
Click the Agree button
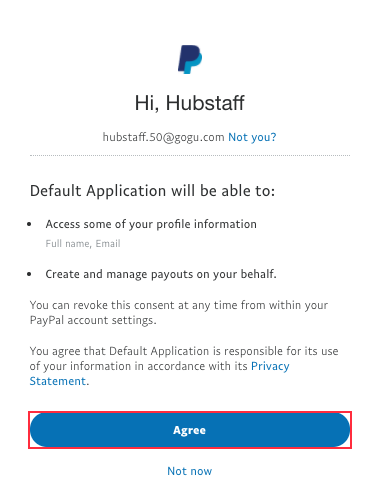pyautogui.click(x=190, y=430)
